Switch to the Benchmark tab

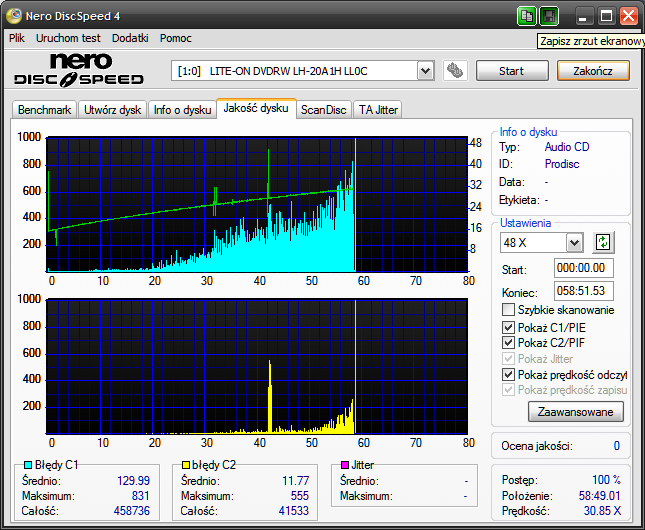(x=44, y=110)
